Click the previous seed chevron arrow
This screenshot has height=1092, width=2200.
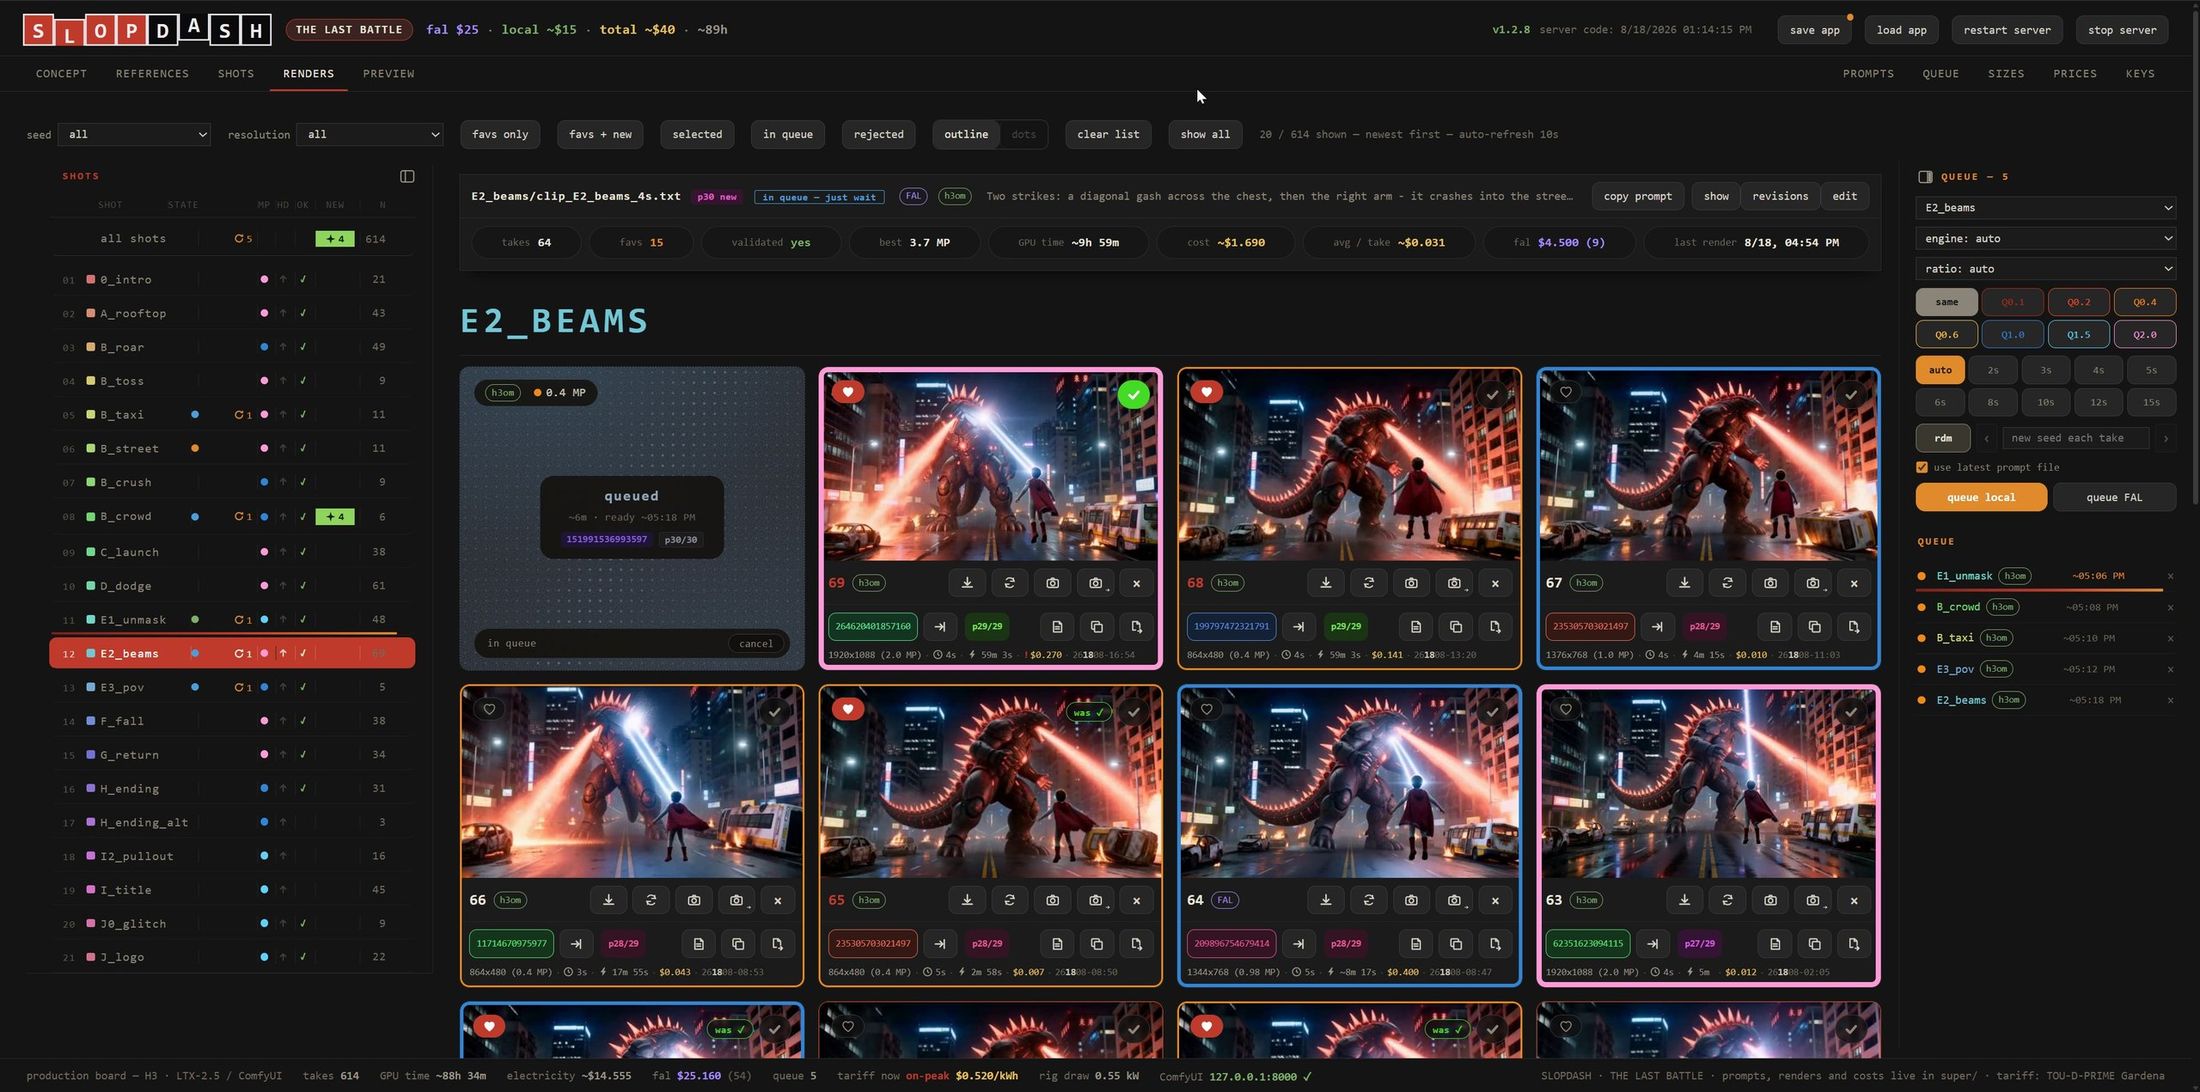(x=1986, y=438)
